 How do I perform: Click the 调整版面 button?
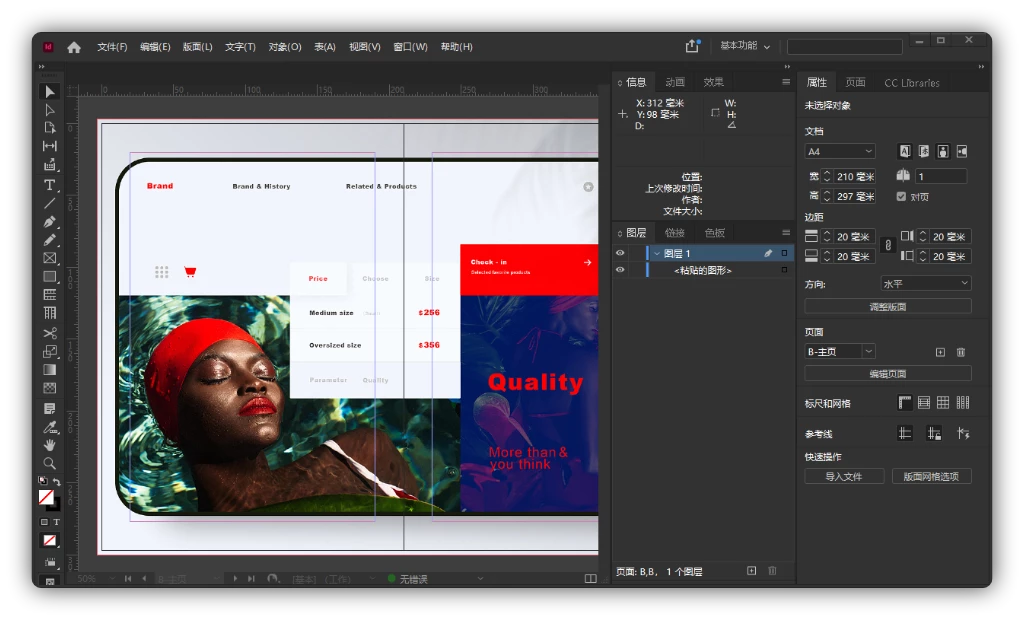tap(887, 306)
